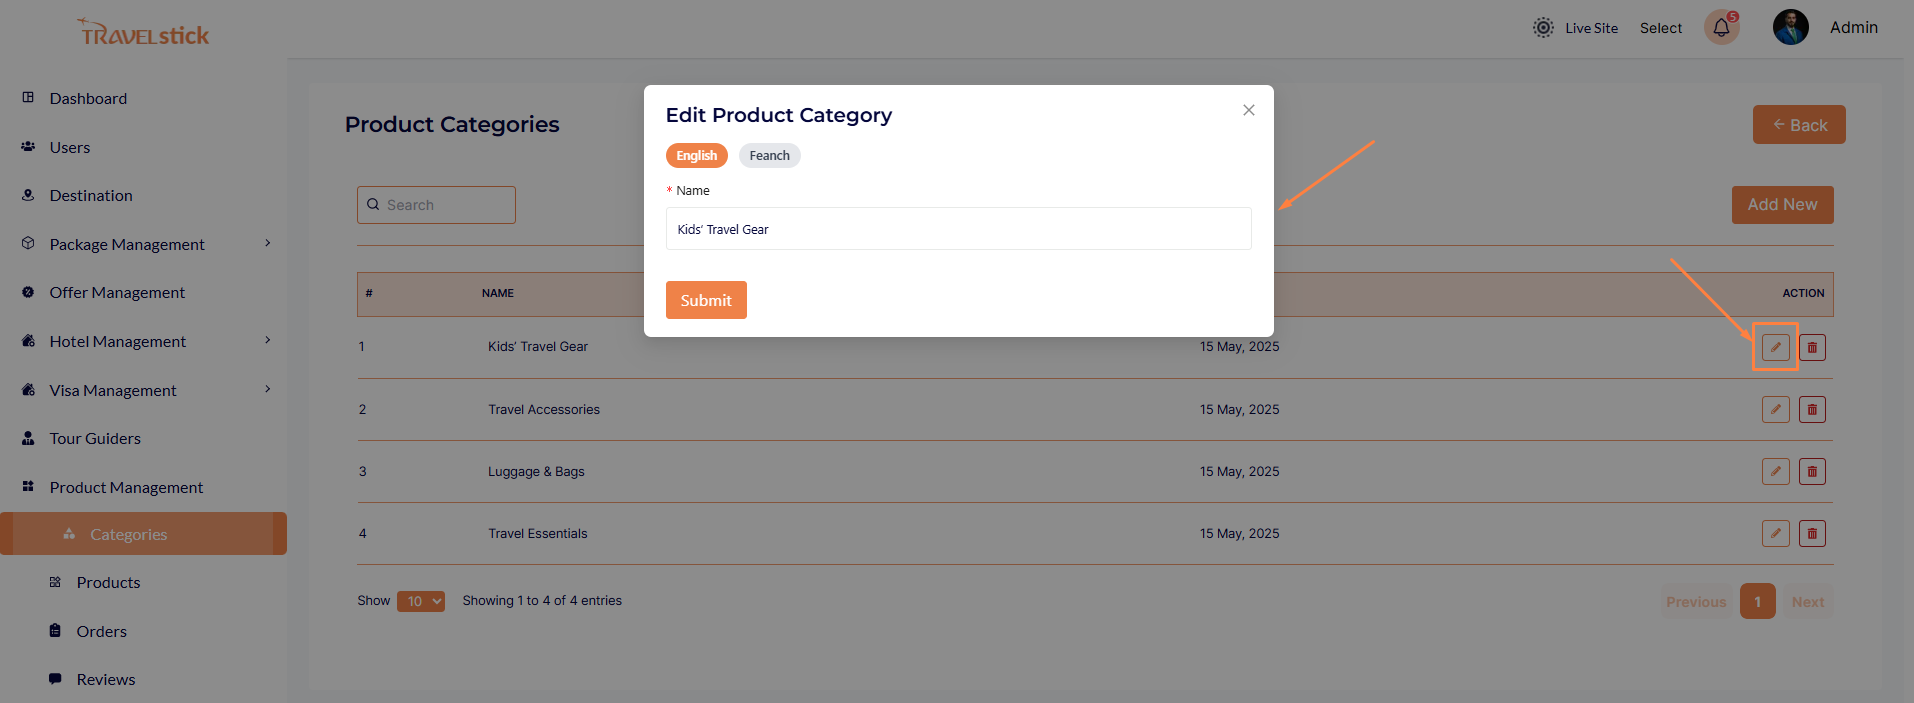The width and height of the screenshot is (1914, 703).
Task: Edit the Travel Essentials category
Action: (x=1775, y=533)
